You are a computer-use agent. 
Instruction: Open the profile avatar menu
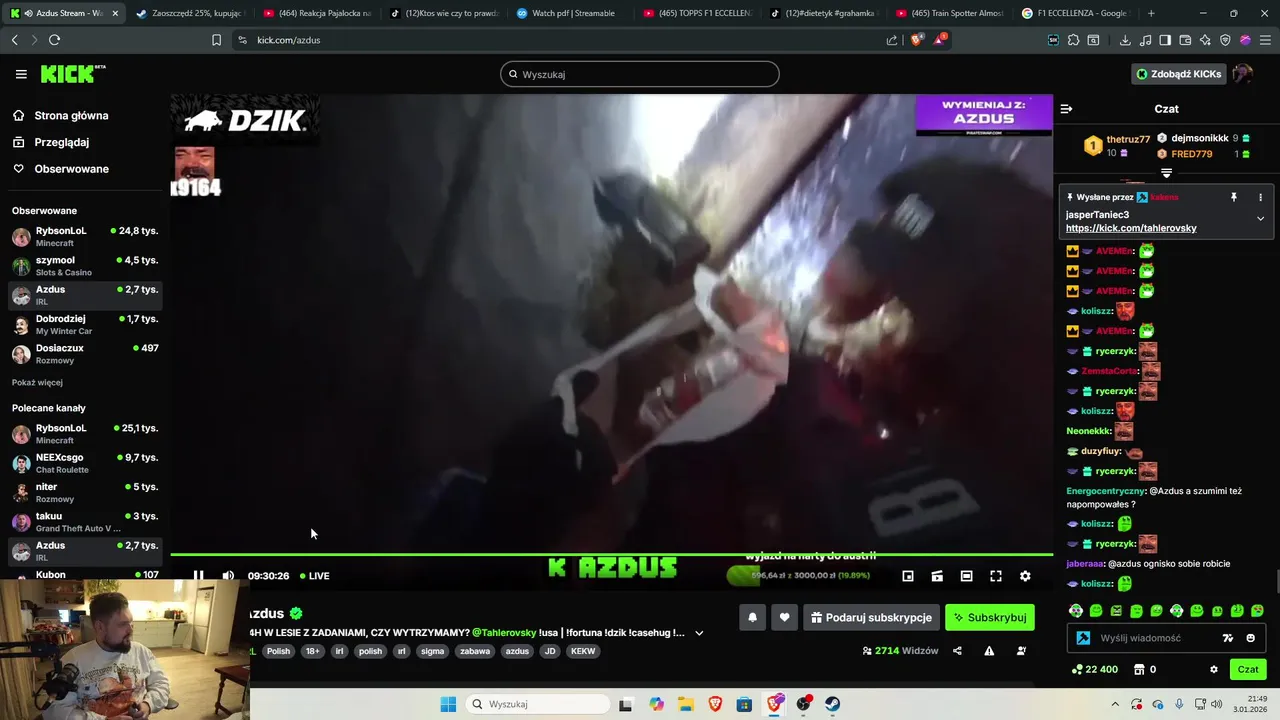tap(1243, 74)
